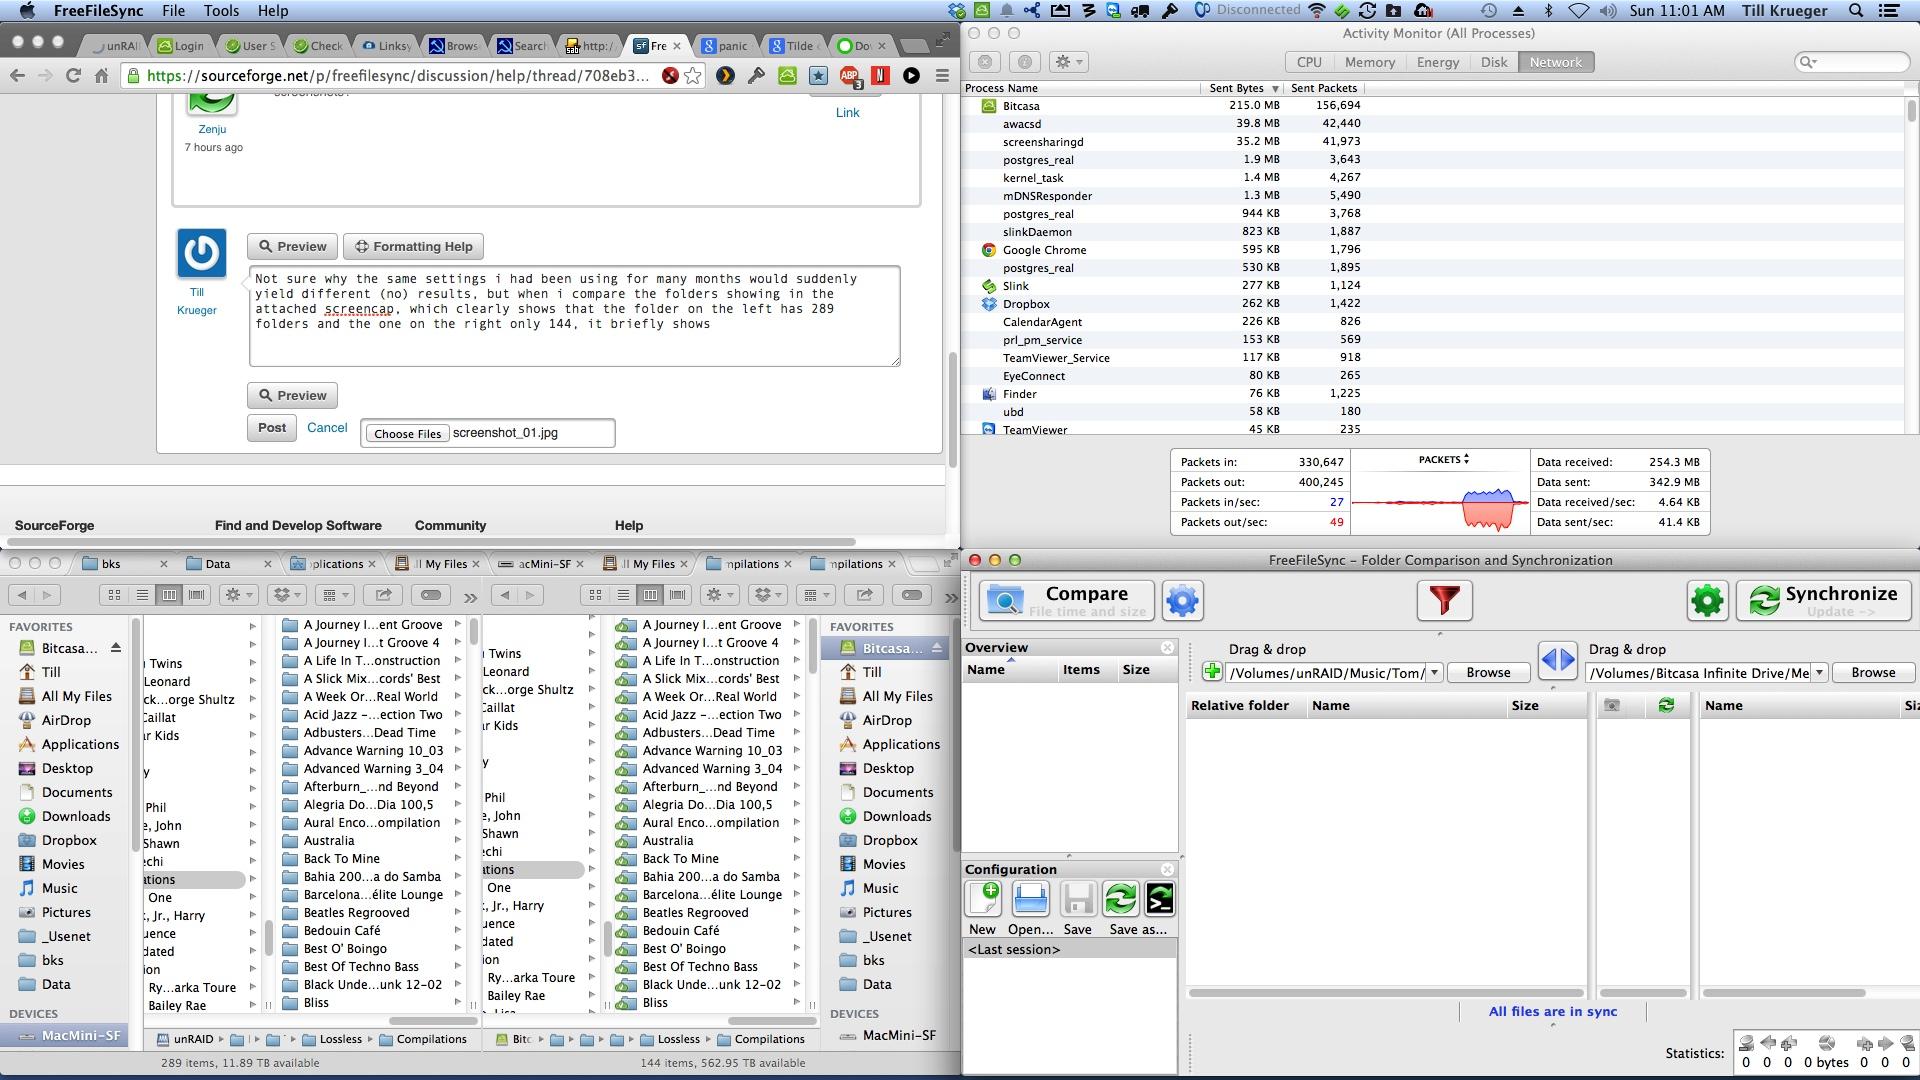
Task: Open left Finder pane Dropbox dropdown
Action: (x=288, y=595)
